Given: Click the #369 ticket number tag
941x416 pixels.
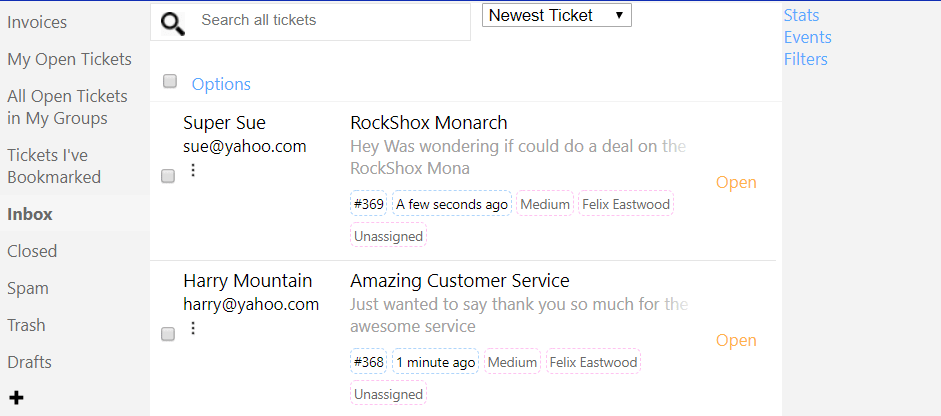Looking at the screenshot, I should coord(369,204).
